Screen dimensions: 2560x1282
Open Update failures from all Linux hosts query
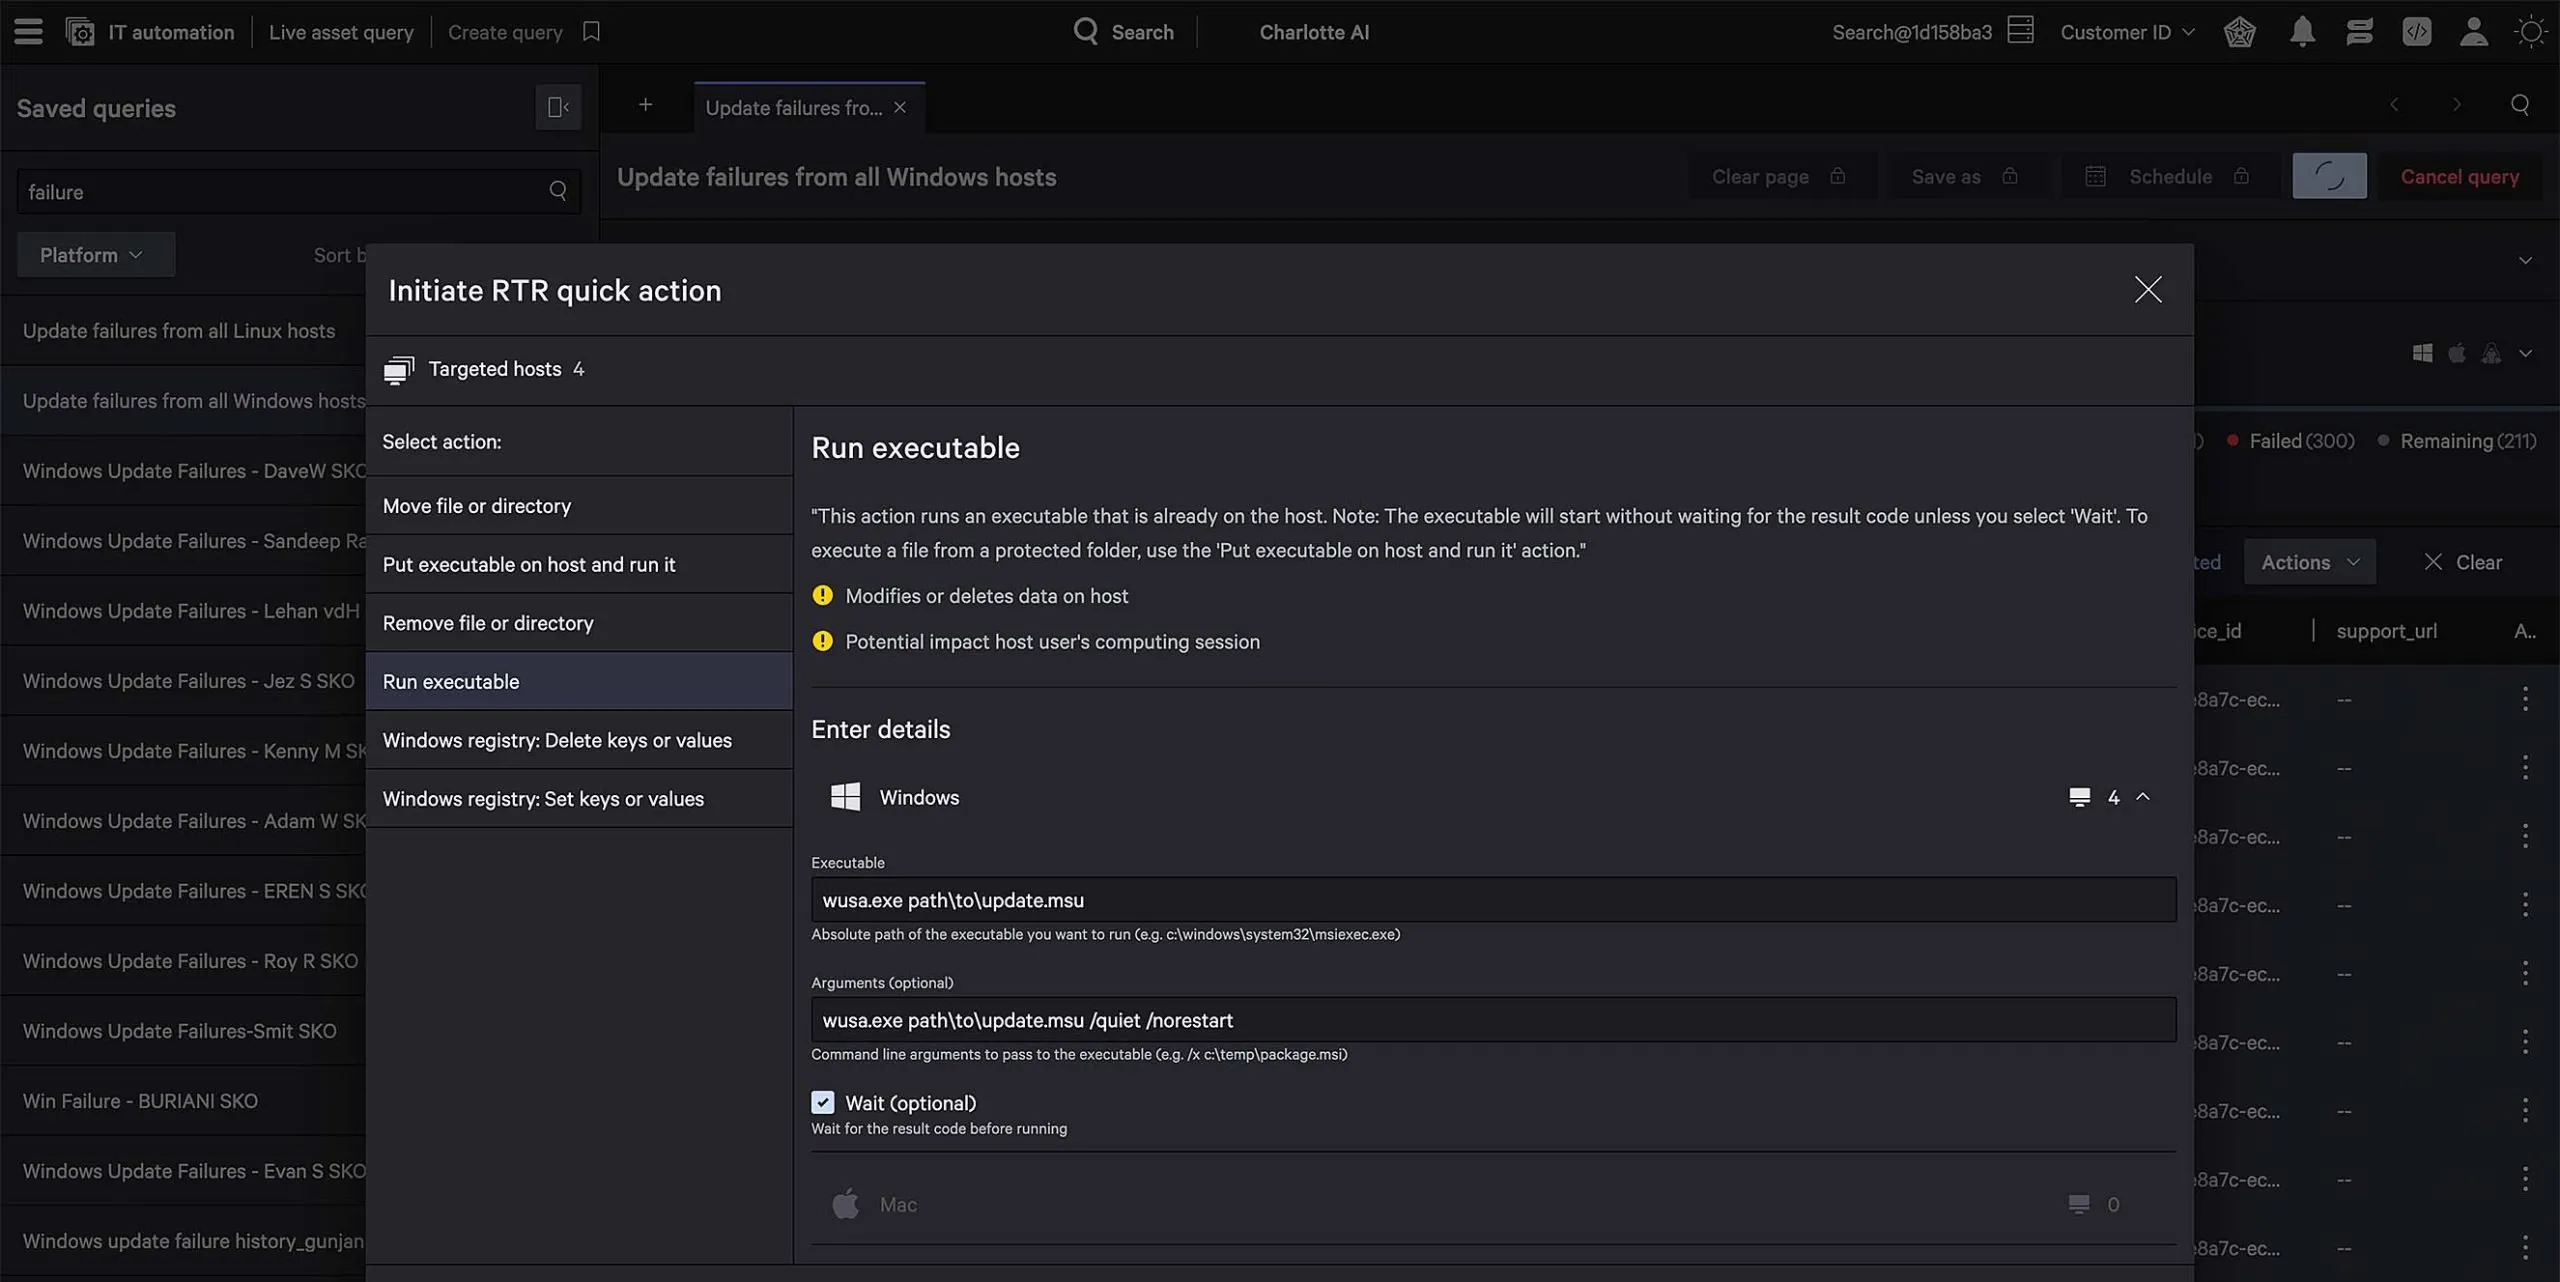click(179, 330)
